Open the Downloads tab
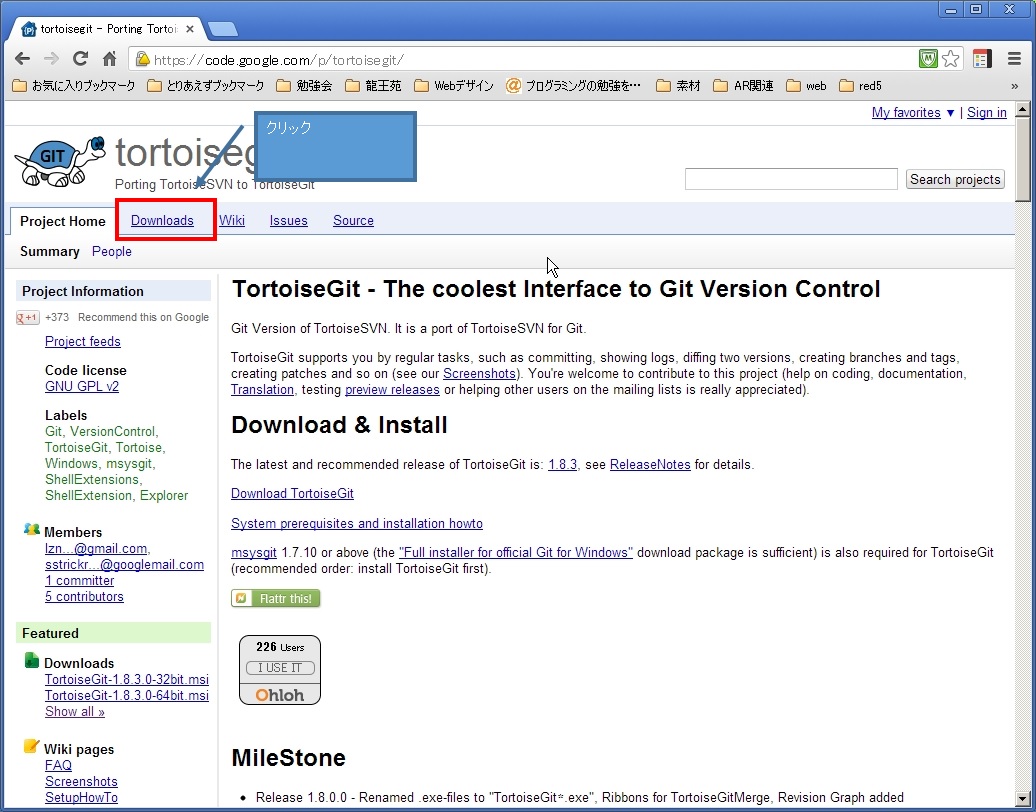 (163, 221)
